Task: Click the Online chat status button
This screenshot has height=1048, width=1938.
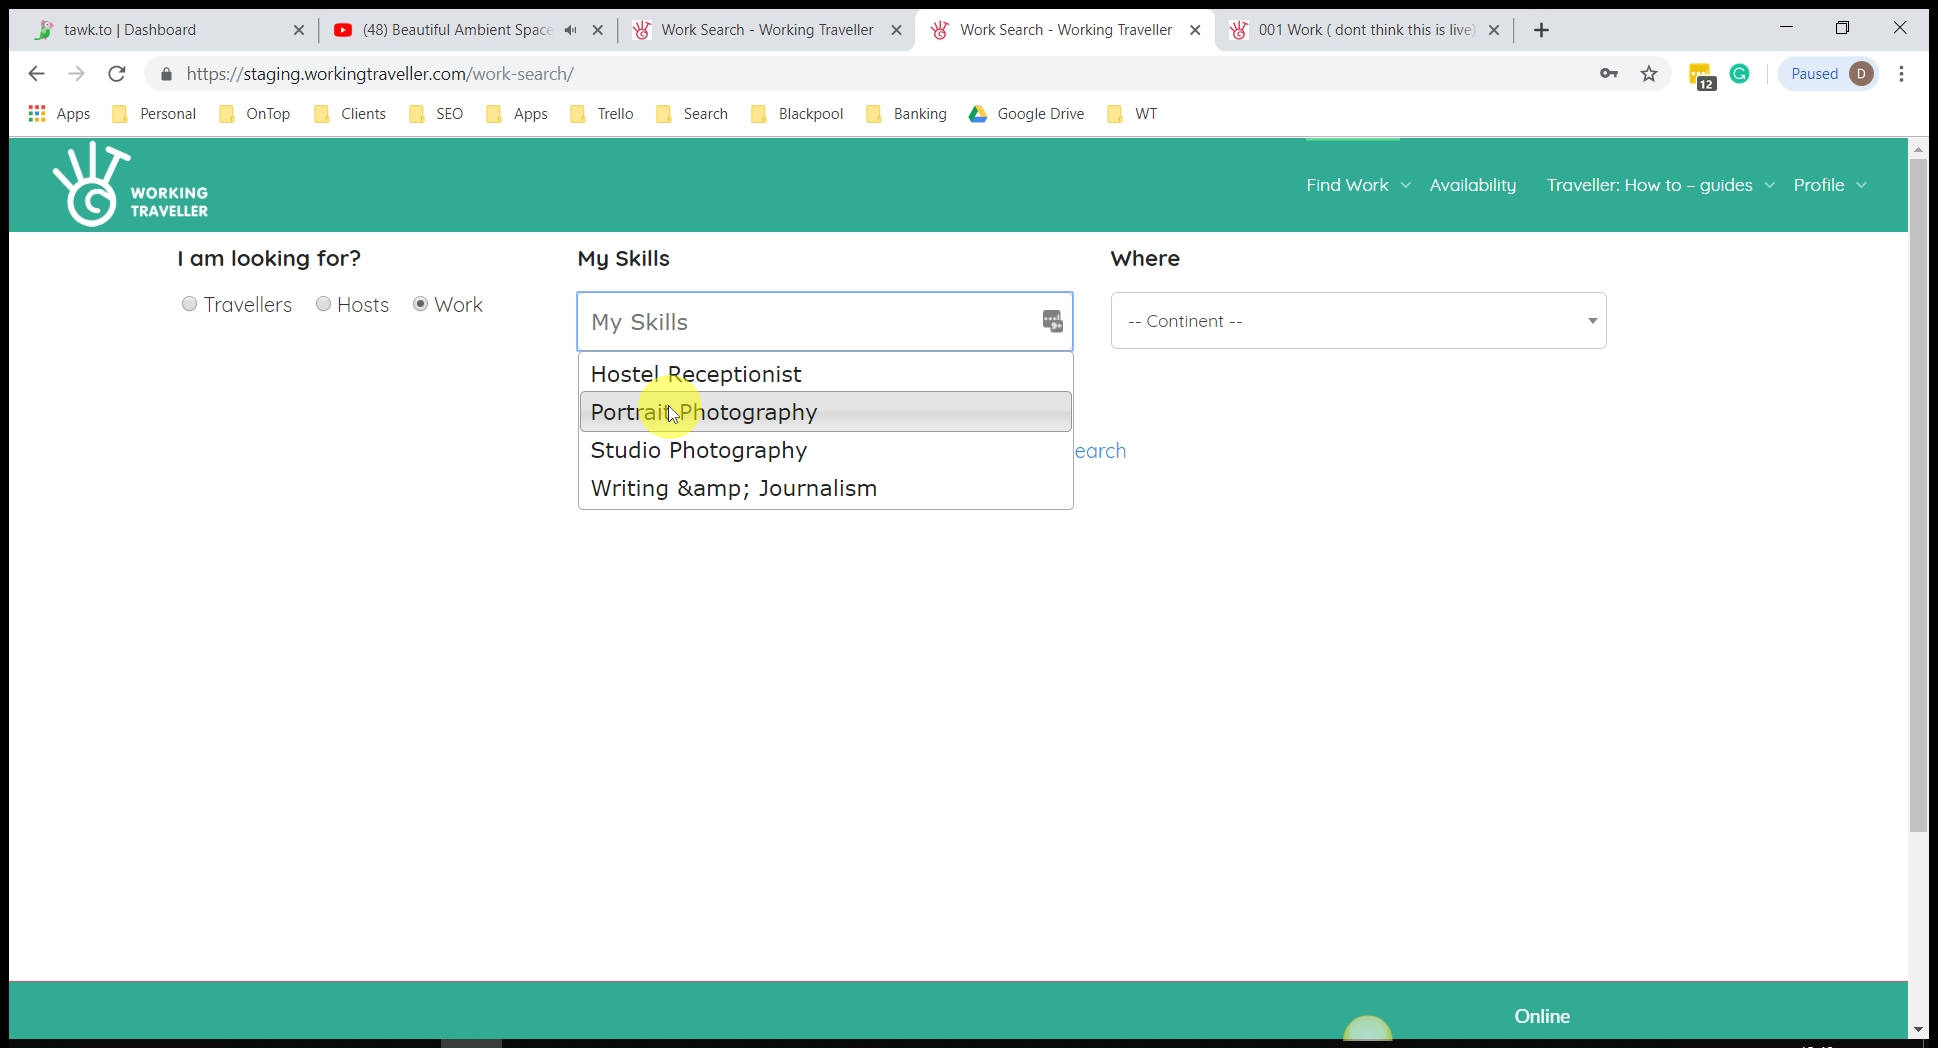Action: pos(1541,1016)
